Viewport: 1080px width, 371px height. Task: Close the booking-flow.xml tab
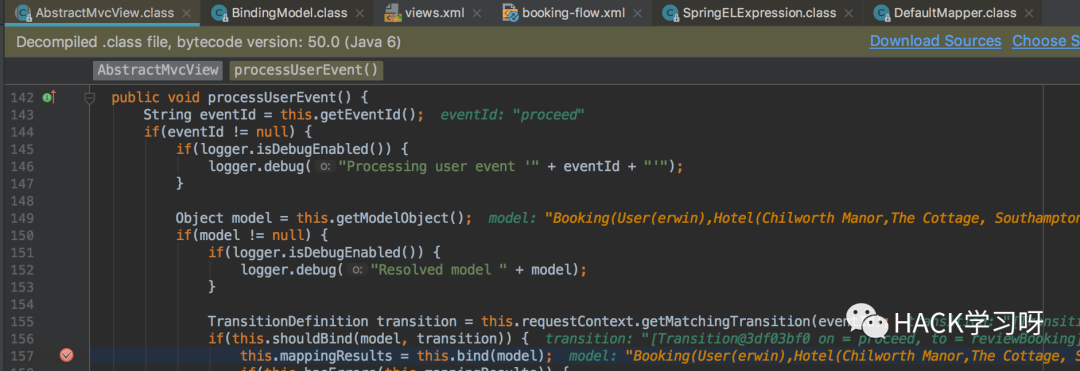point(638,13)
